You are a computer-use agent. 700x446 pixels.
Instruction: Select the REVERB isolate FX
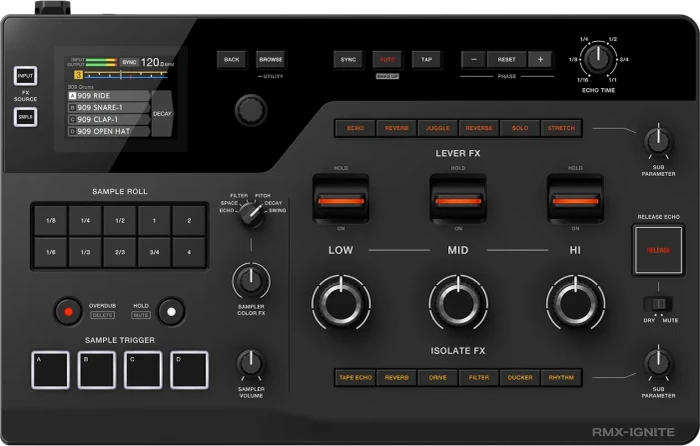[396, 378]
